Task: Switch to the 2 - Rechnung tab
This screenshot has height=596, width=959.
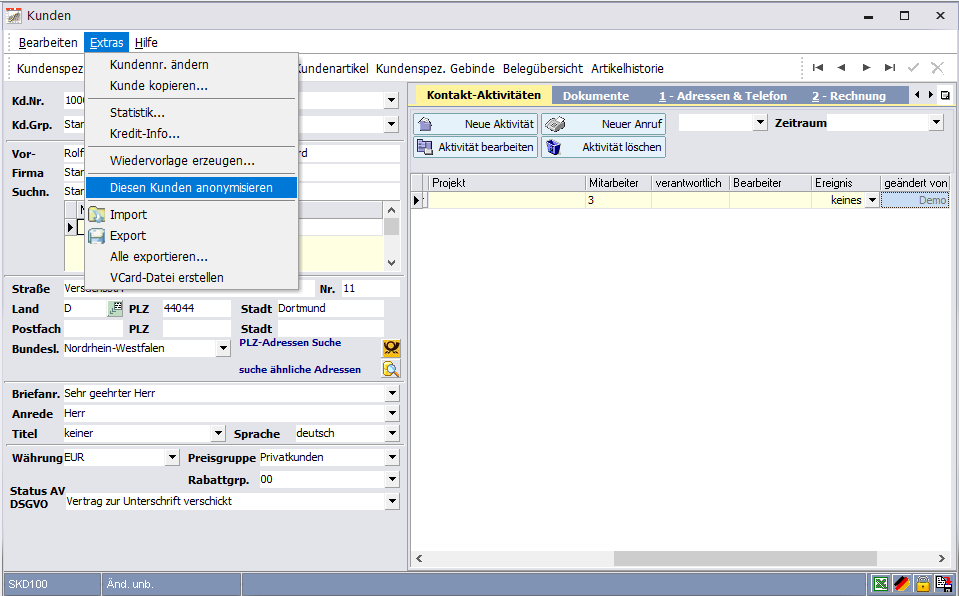Action: 849,95
